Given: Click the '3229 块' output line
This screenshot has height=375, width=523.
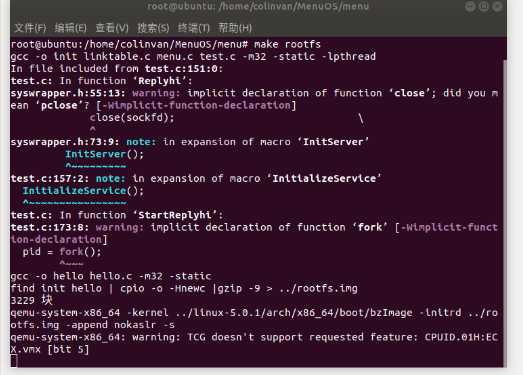Looking at the screenshot, I should [x=31, y=300].
